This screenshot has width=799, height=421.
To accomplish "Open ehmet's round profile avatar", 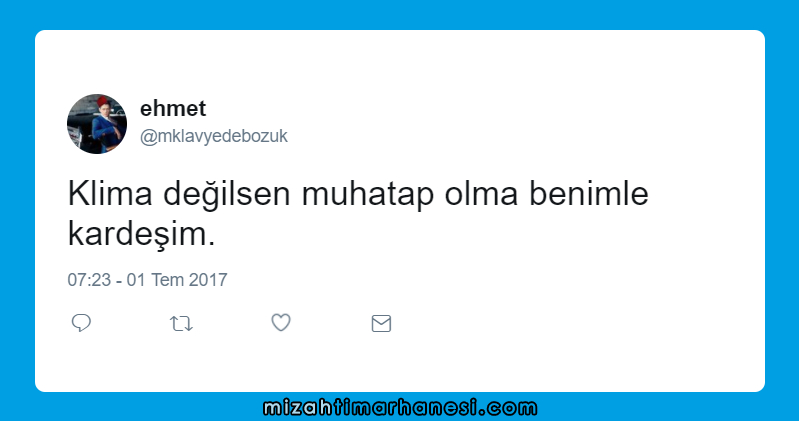I will [97, 124].
